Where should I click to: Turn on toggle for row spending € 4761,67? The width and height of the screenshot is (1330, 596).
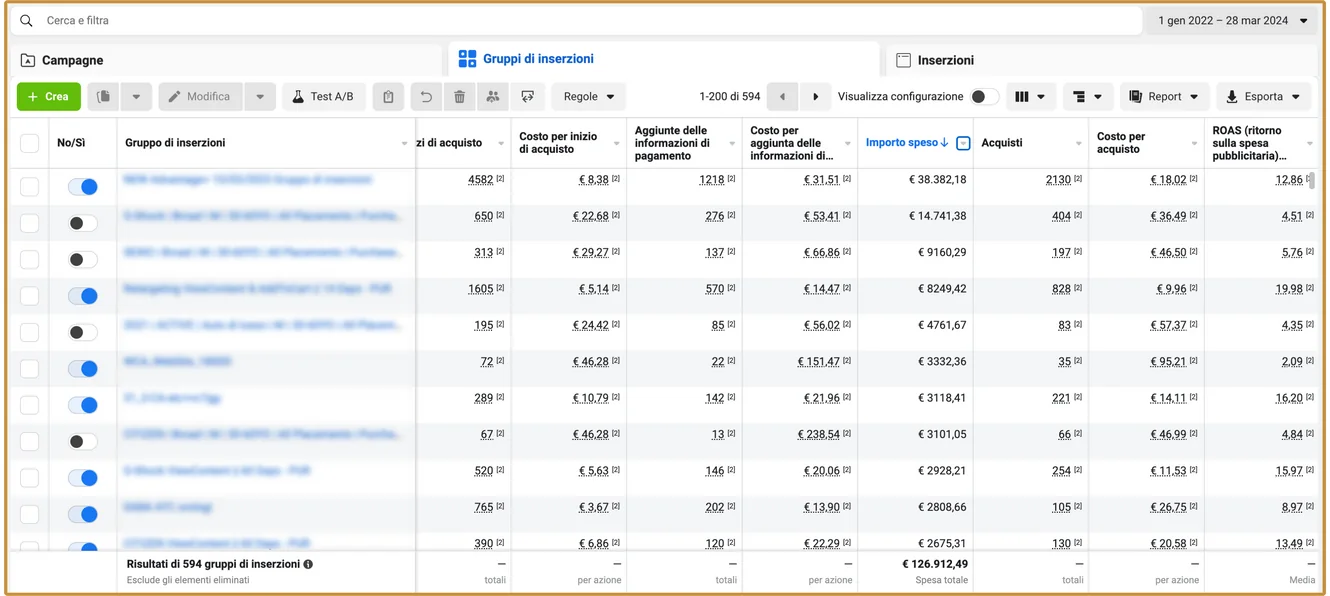82,332
